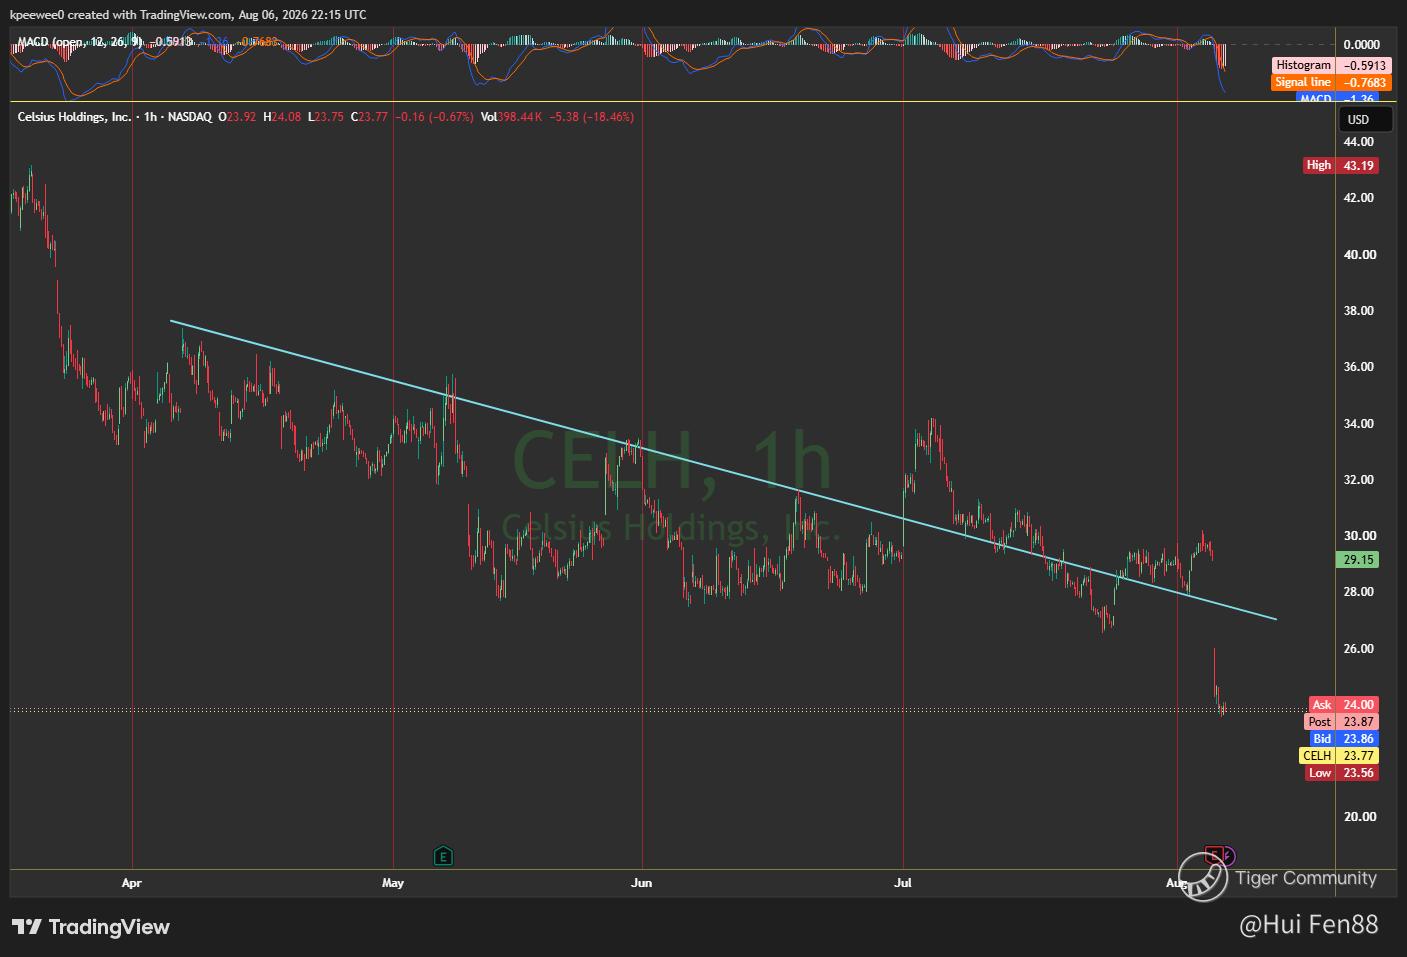Screen dimensions: 1407x957
Task: Click the Apr label on time axis
Action: [131, 883]
